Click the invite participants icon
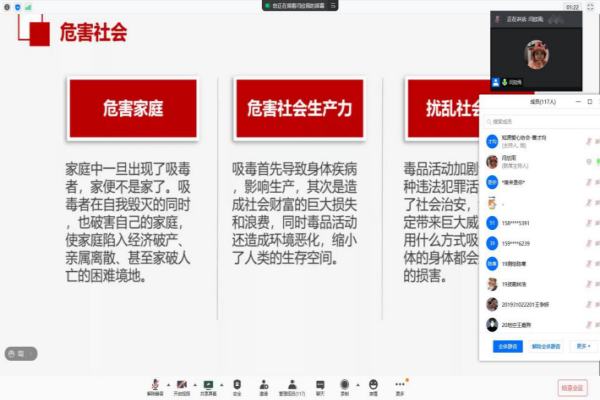The image size is (600, 400). (x=264, y=384)
